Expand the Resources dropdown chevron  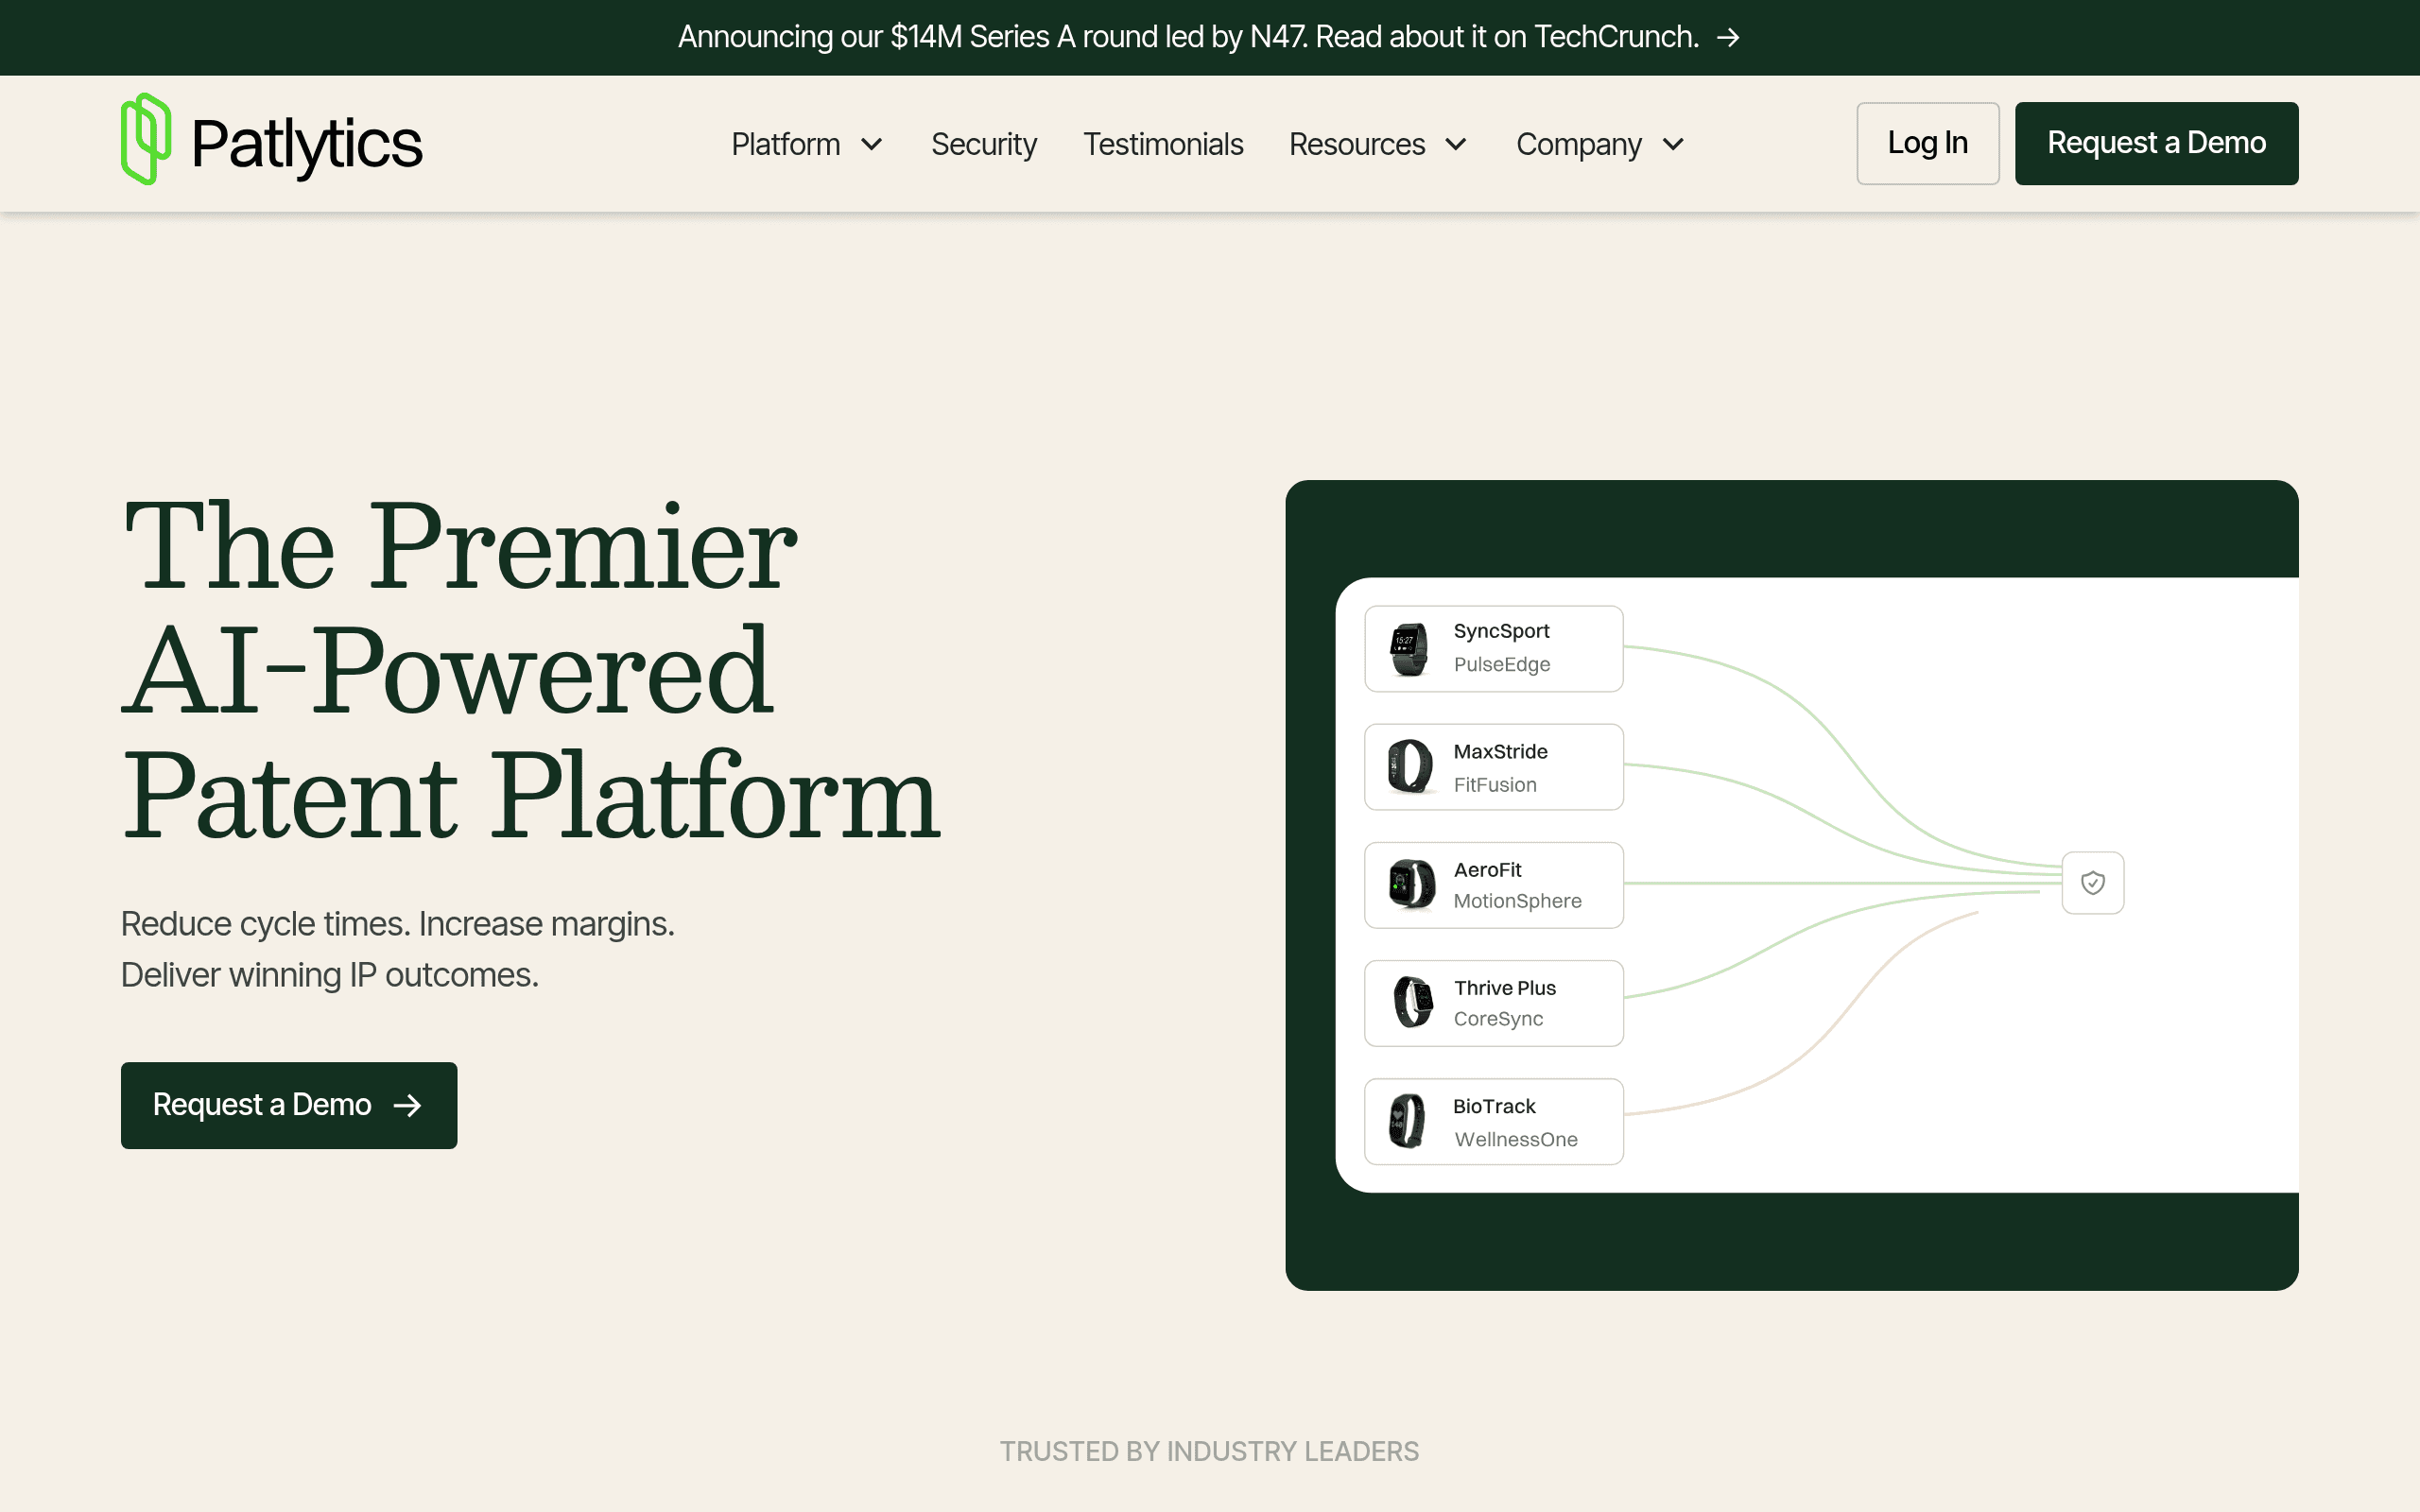pos(1456,145)
